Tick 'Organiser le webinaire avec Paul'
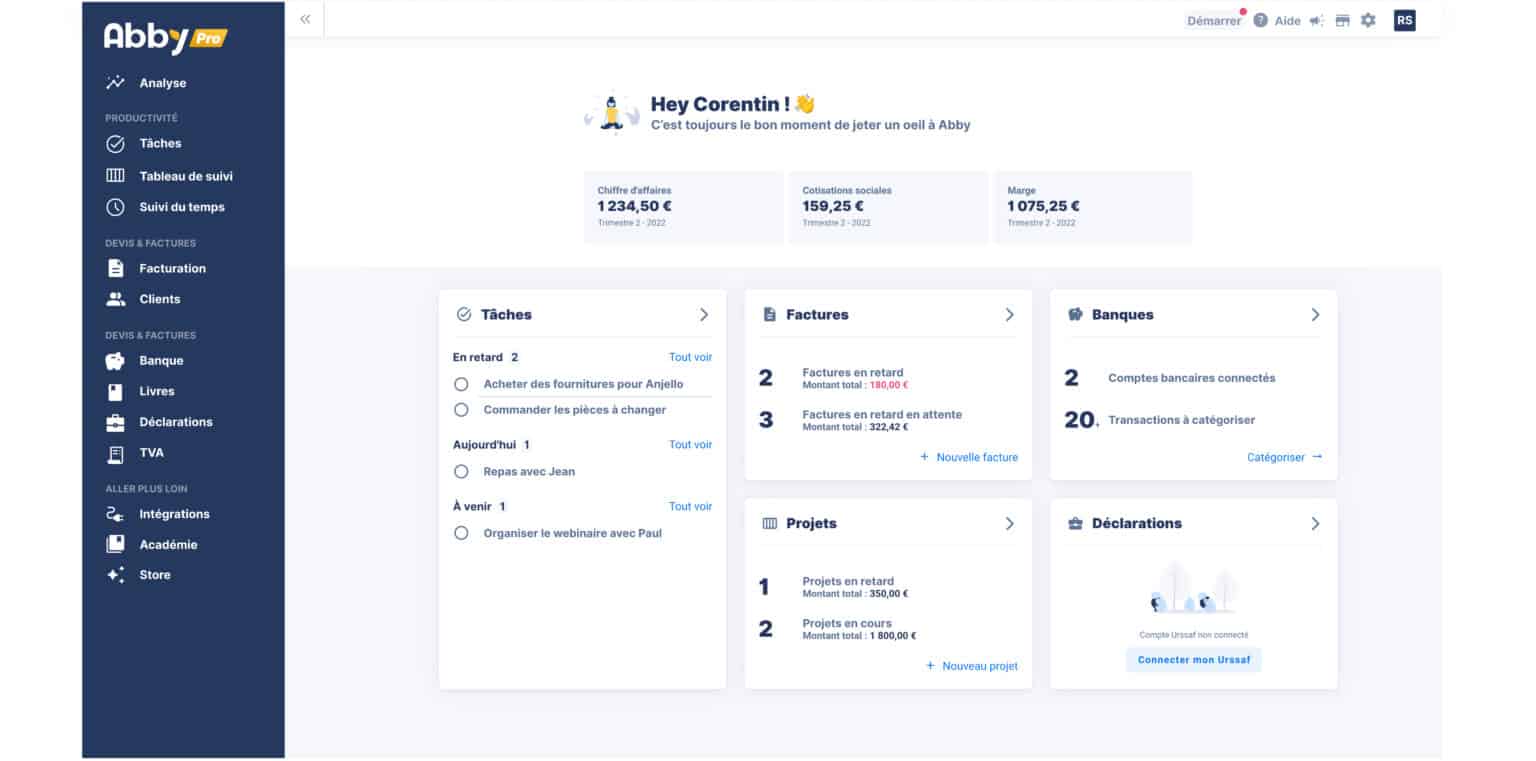Screen dimensions: 1536x761 (x=461, y=533)
